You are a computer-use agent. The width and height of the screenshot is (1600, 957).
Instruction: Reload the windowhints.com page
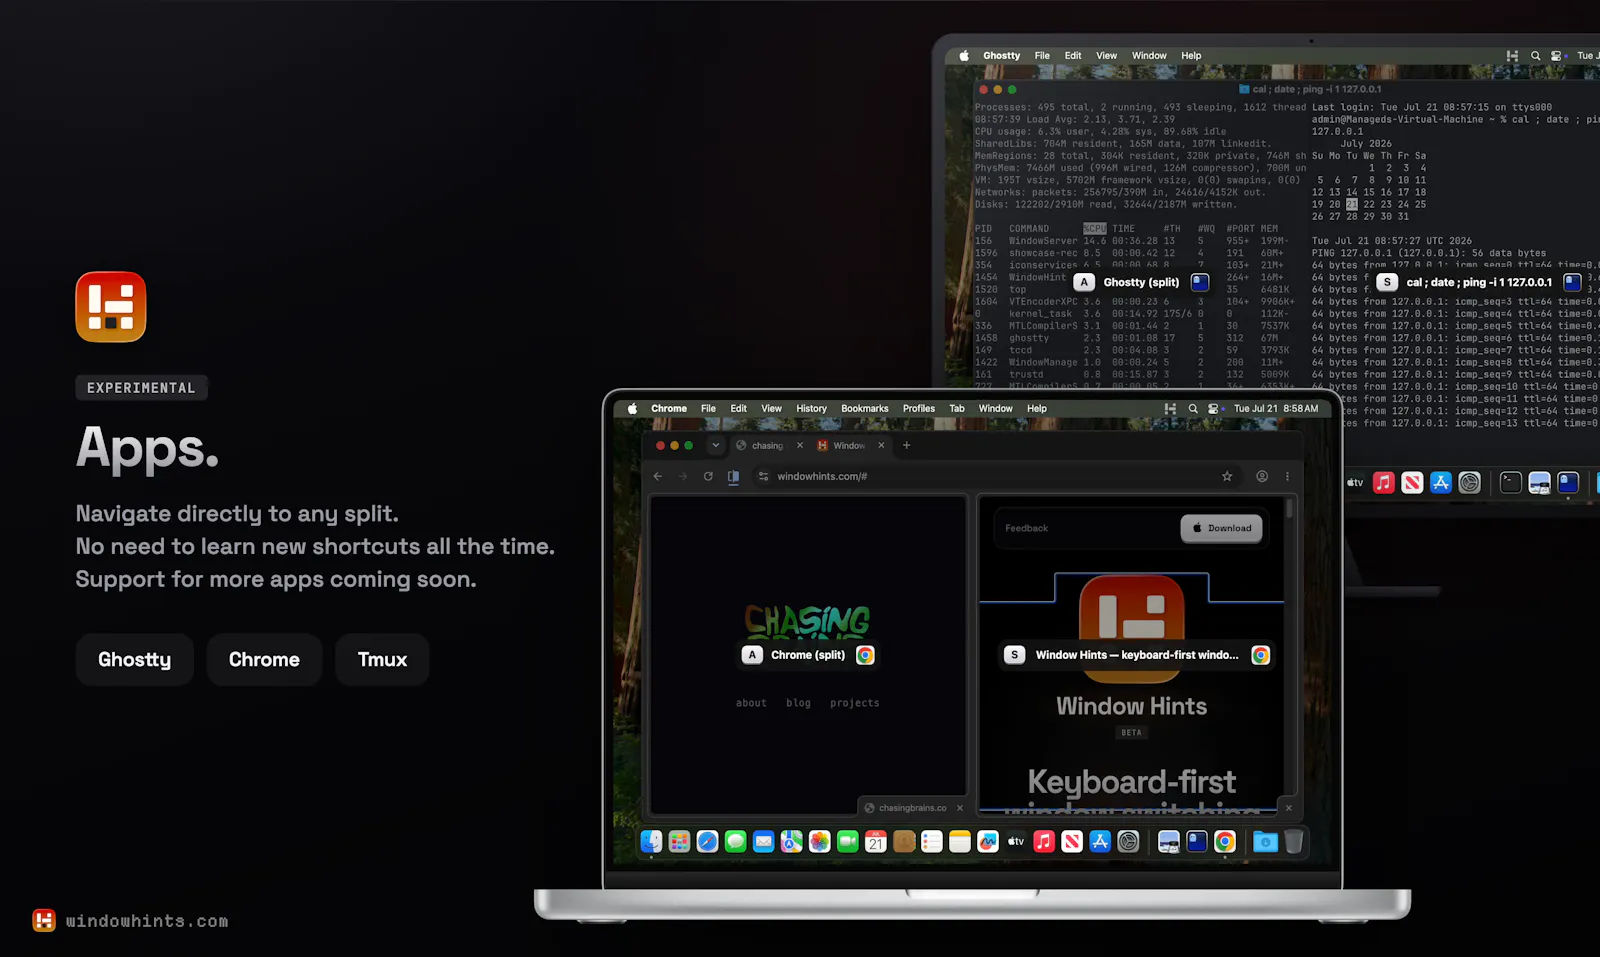click(708, 476)
